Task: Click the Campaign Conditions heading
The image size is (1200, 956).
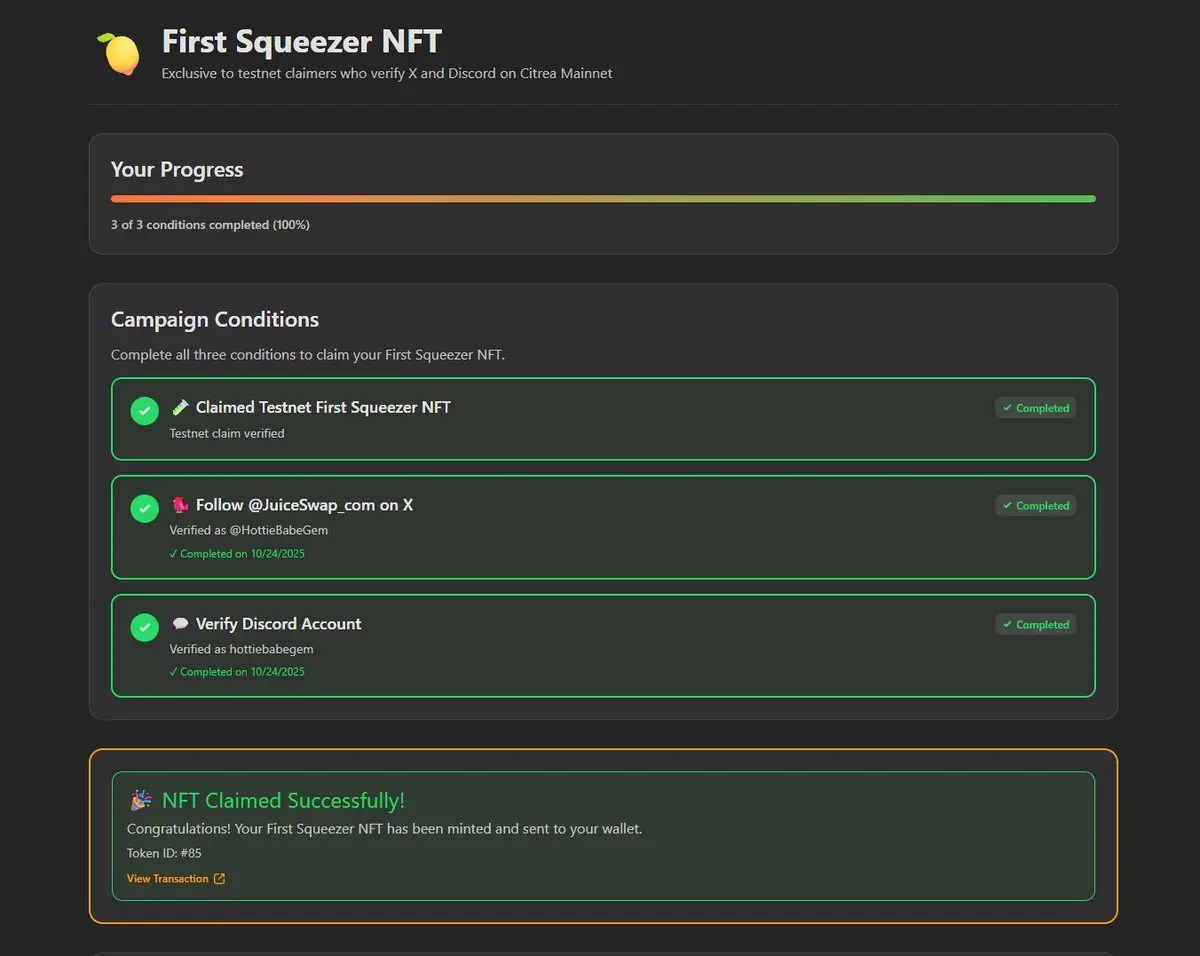Action: coord(215,320)
